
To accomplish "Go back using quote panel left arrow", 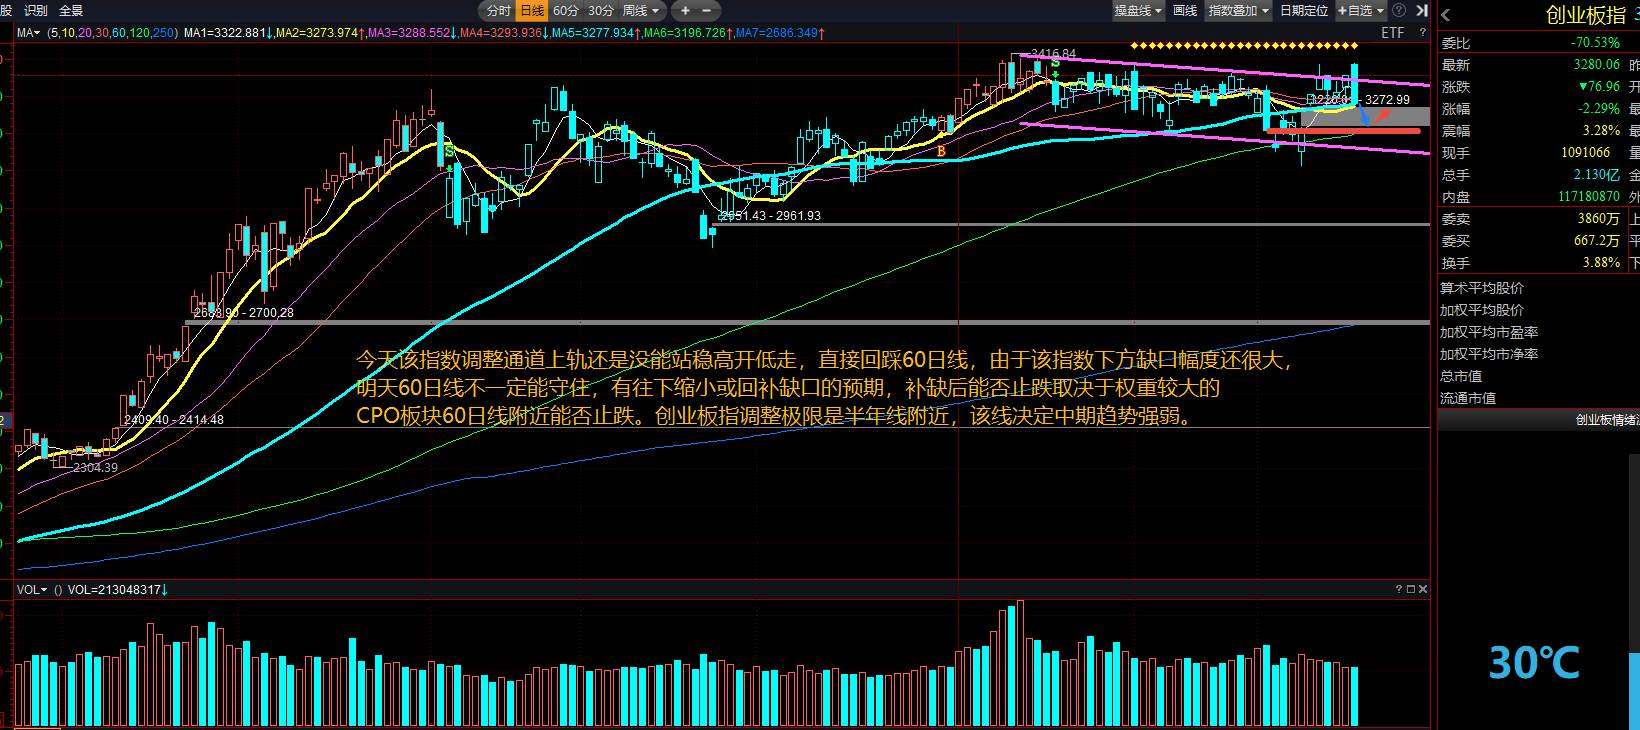I will pyautogui.click(x=1446, y=15).
